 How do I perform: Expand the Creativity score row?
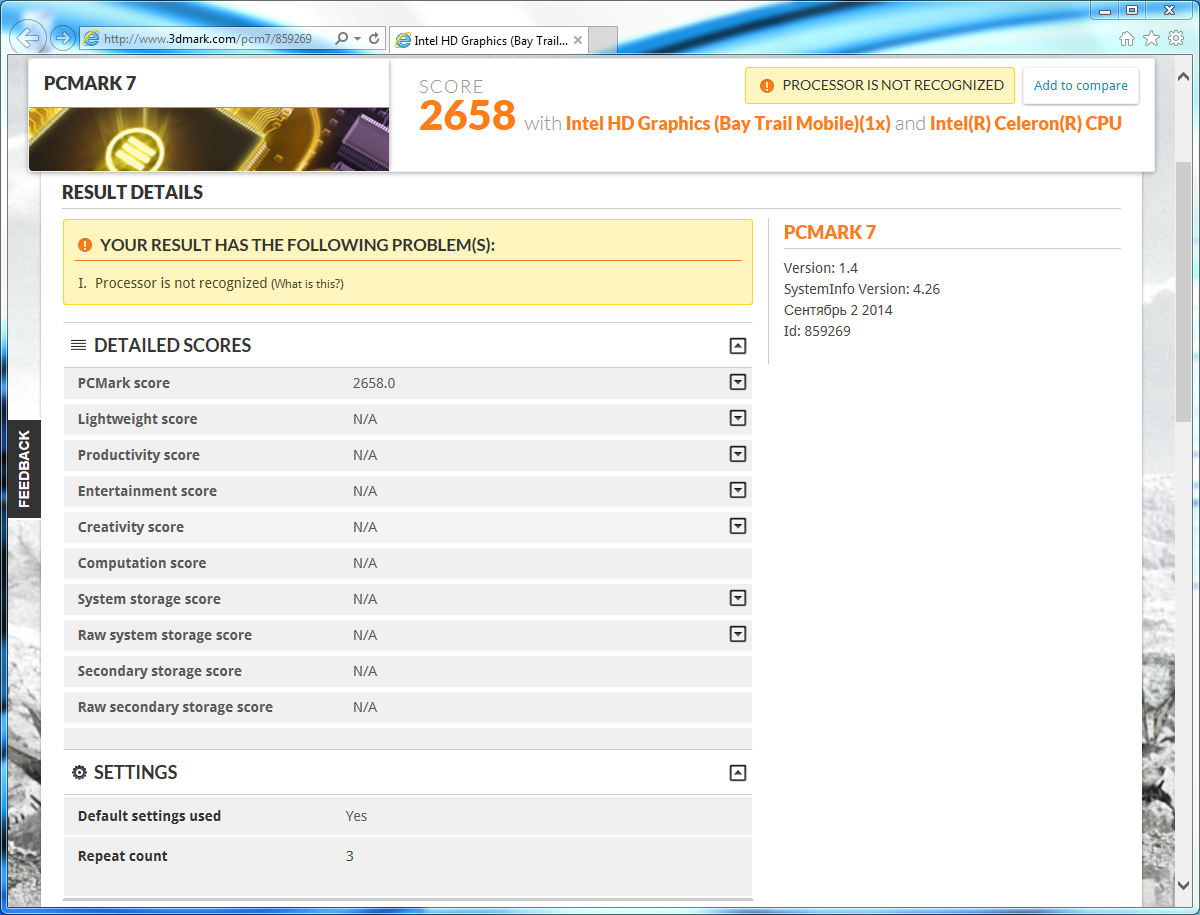(738, 526)
